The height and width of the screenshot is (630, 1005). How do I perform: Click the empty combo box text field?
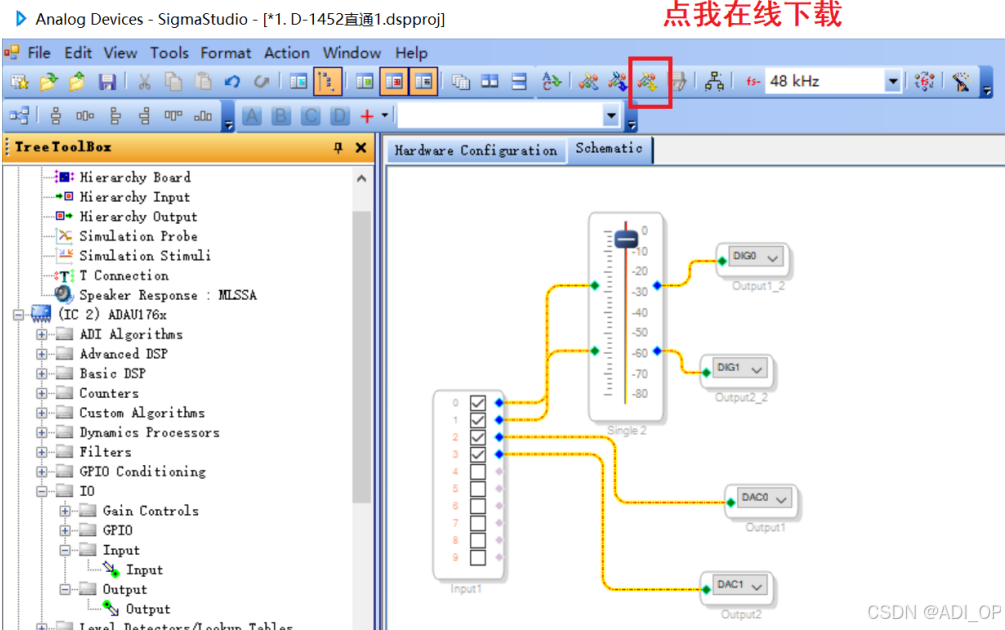pyautogui.click(x=500, y=116)
